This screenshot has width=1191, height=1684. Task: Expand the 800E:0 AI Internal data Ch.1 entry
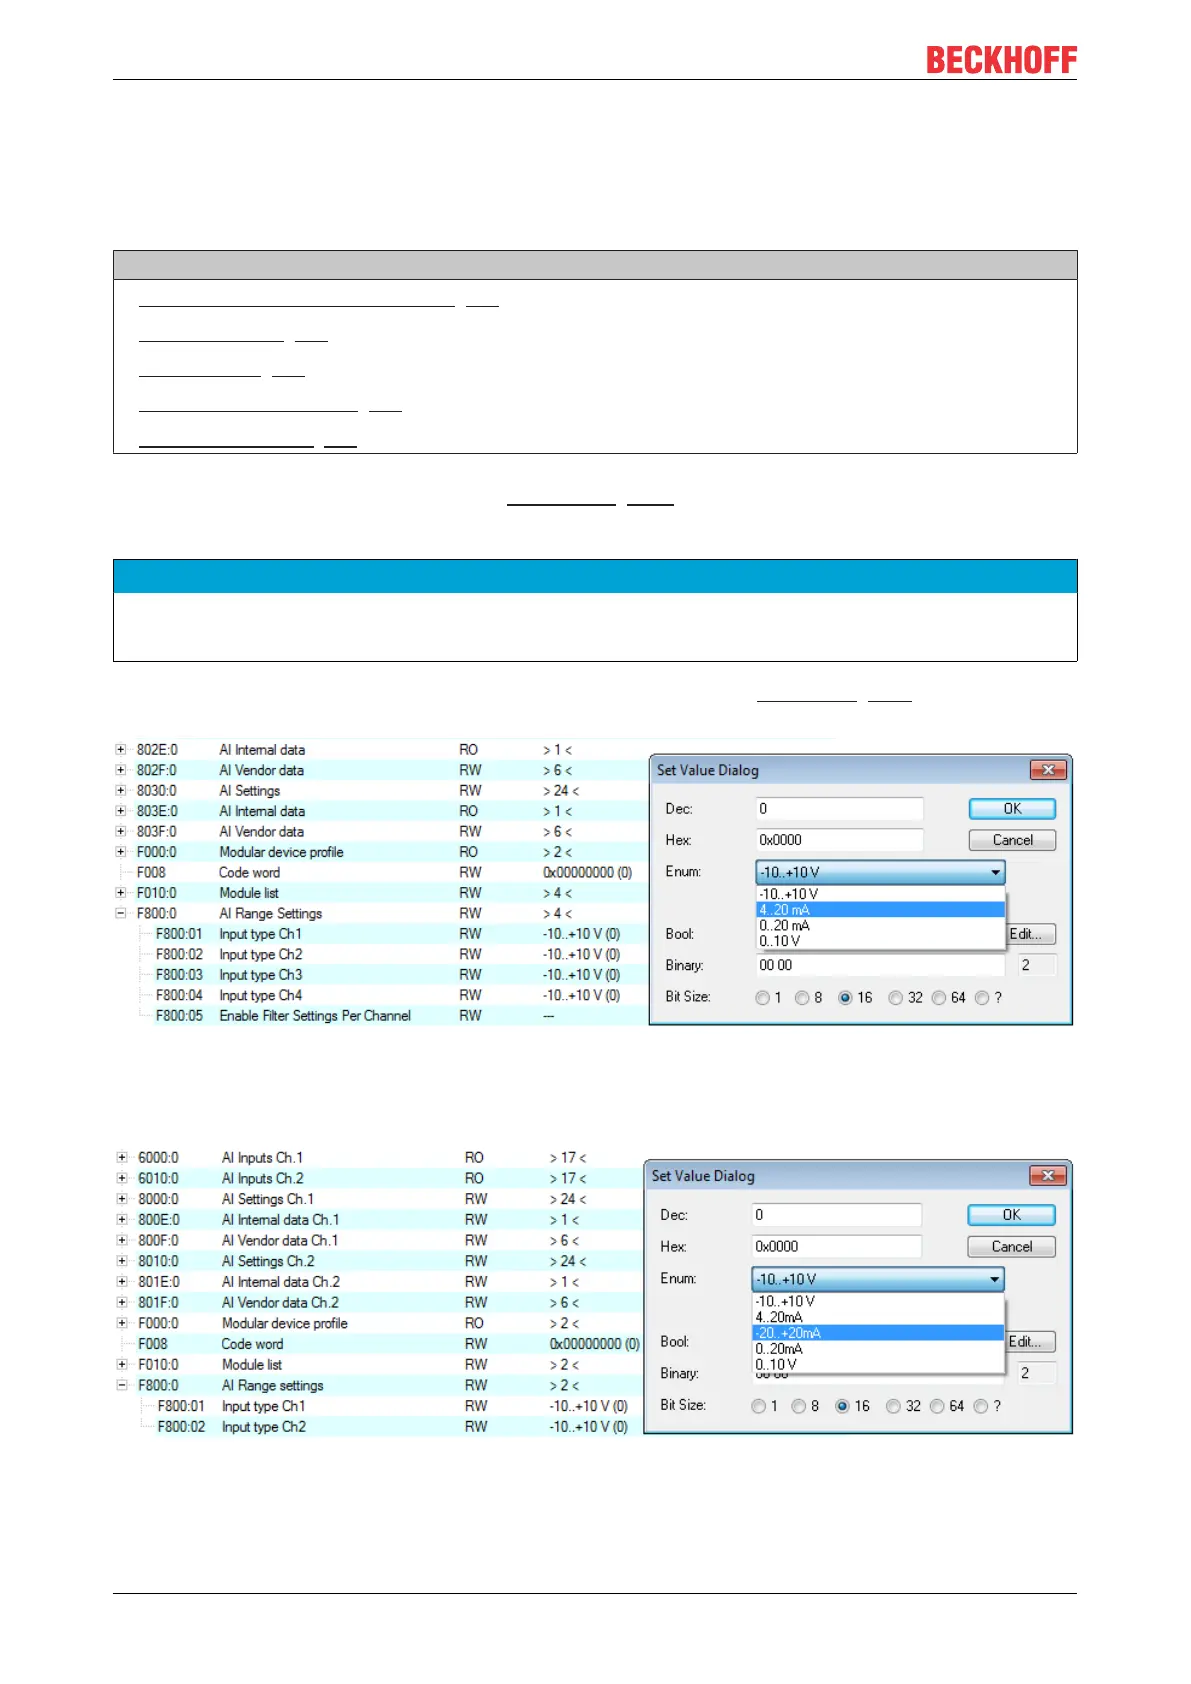tap(121, 1220)
